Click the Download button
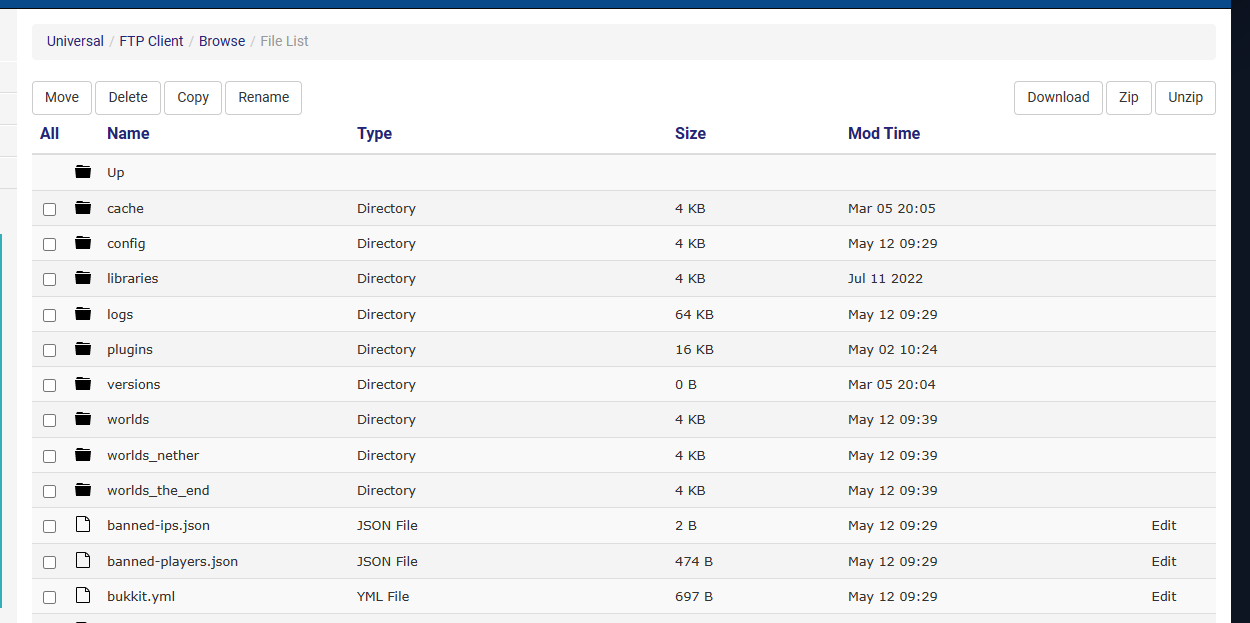 (1058, 98)
